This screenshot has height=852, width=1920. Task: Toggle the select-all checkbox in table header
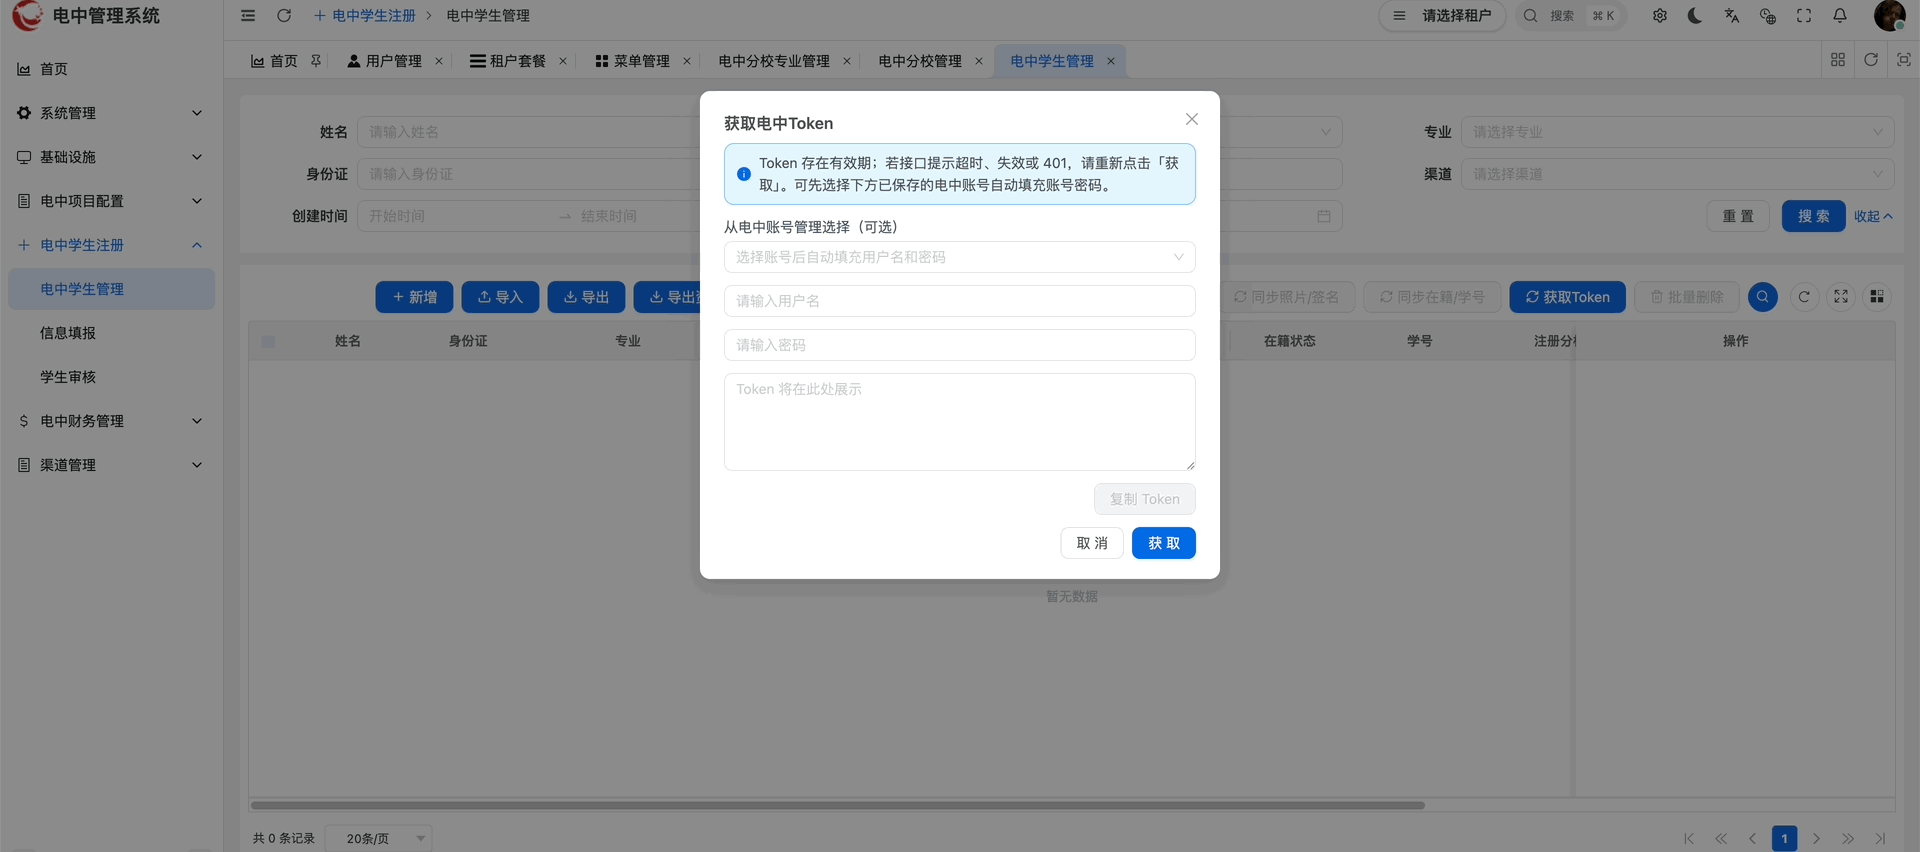point(268,341)
